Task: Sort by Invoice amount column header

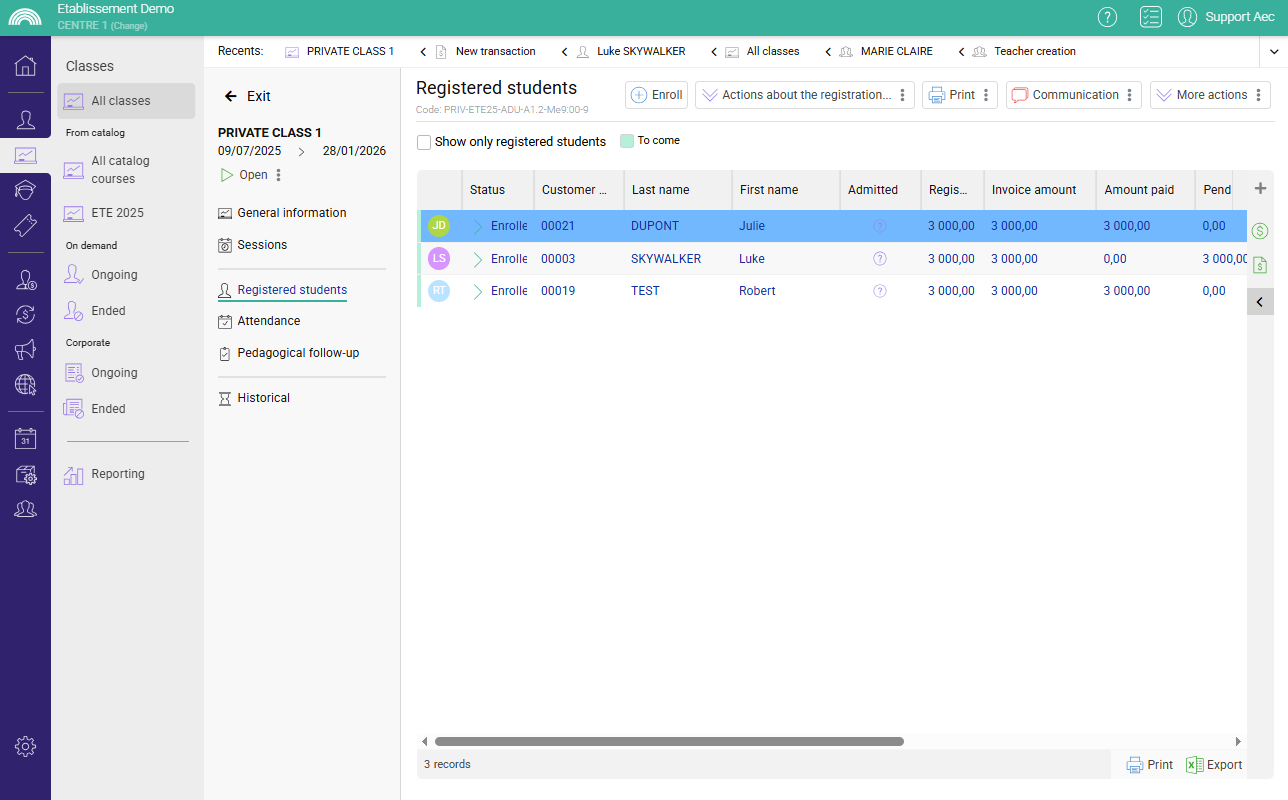Action: click(1040, 190)
